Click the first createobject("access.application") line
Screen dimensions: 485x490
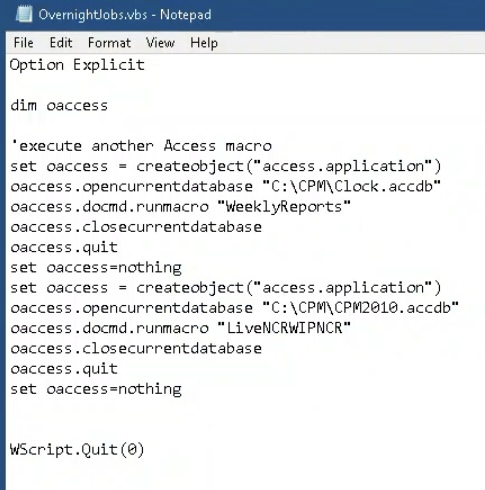click(226, 166)
